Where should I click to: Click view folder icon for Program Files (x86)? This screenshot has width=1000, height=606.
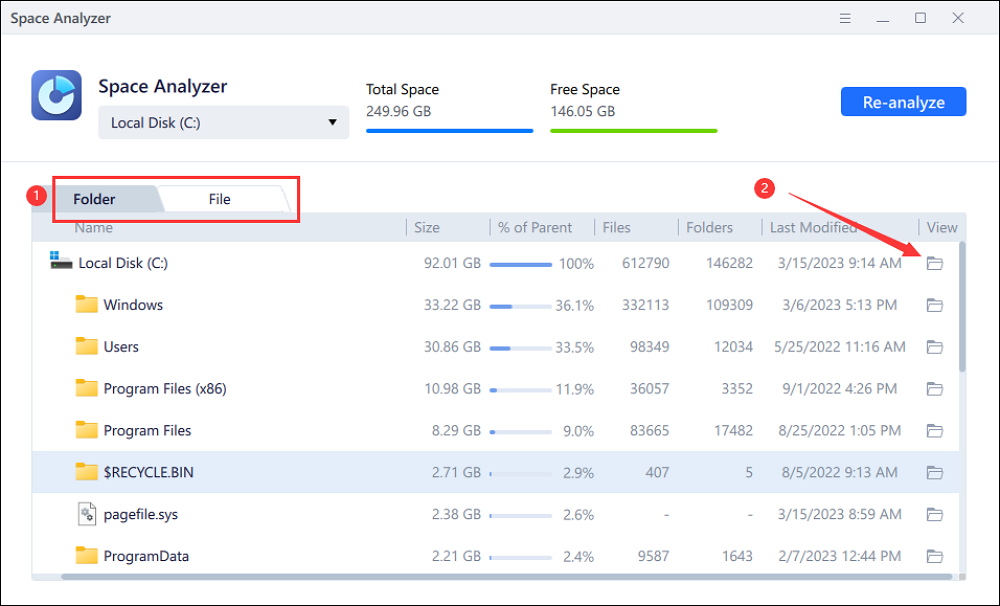click(x=934, y=389)
